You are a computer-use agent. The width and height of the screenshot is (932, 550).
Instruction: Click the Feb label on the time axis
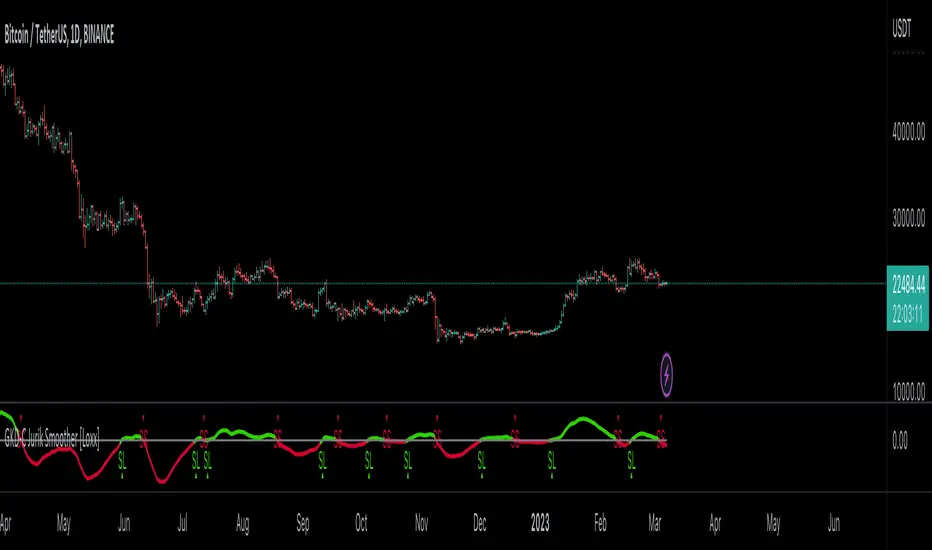click(x=600, y=523)
